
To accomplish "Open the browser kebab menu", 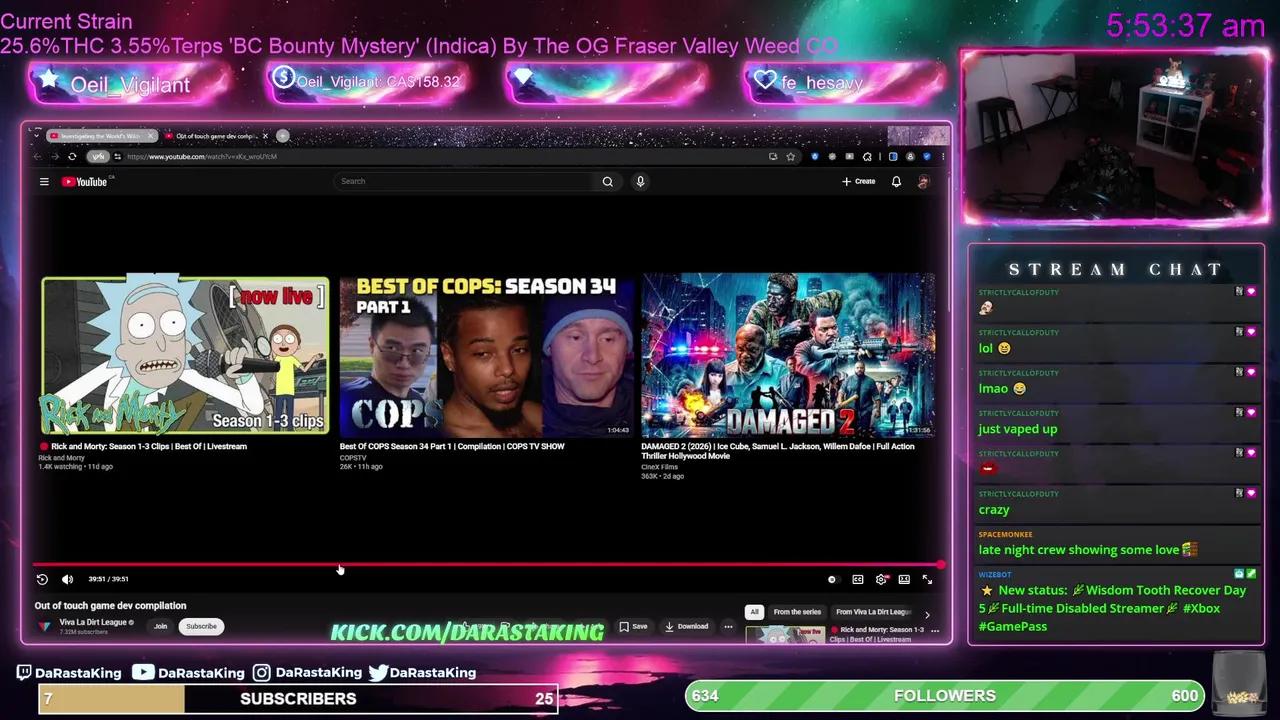I will [x=942, y=156].
